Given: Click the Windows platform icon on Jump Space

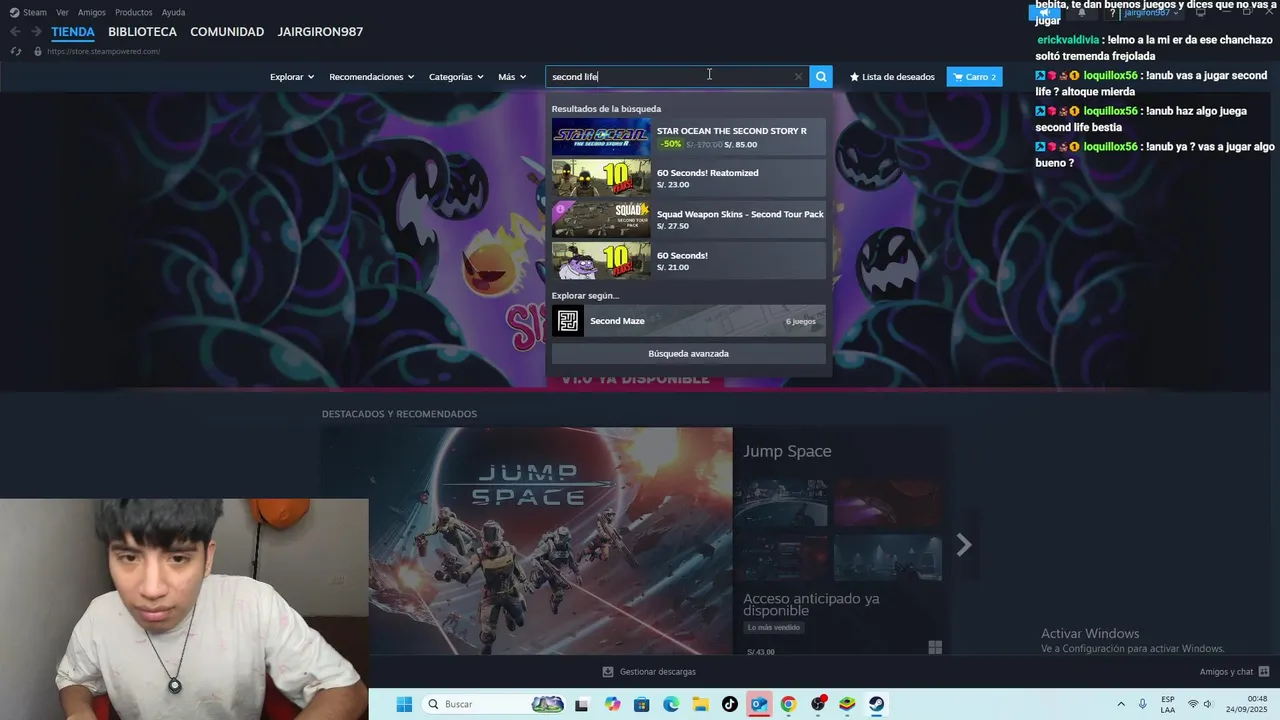Looking at the screenshot, I should click(935, 648).
